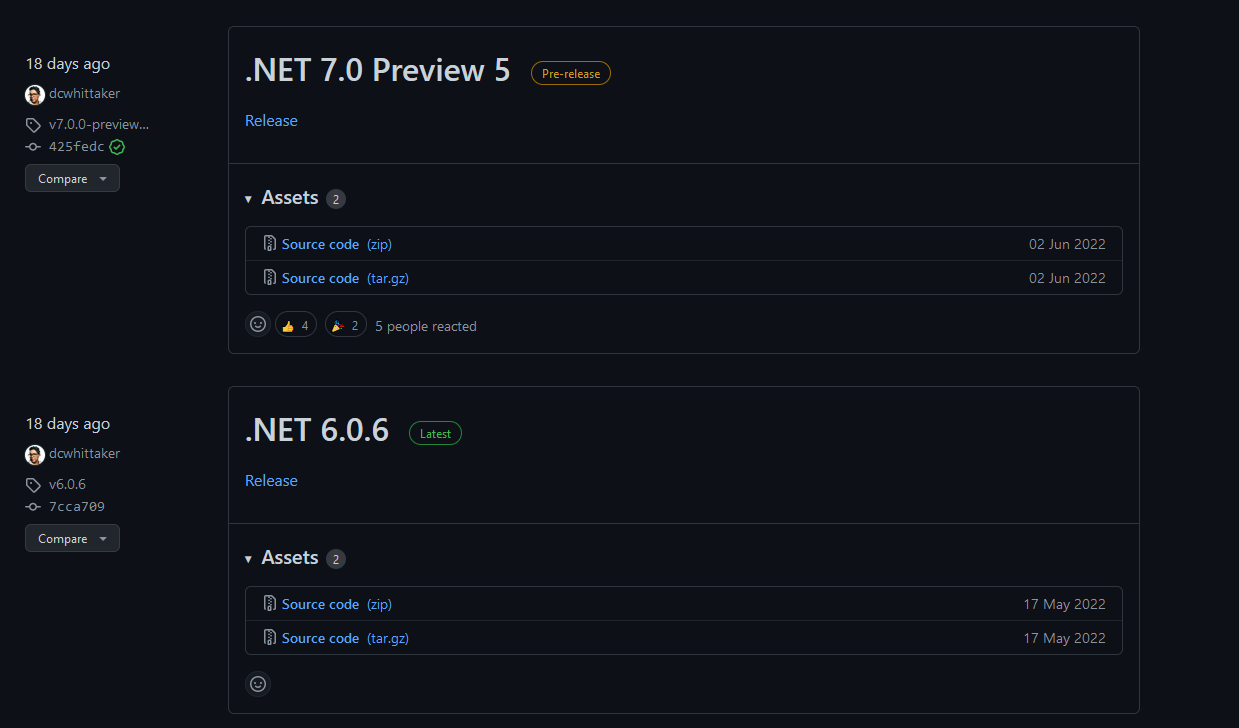1239x728 pixels.
Task: Click the v7.0.0-preview tag icon
Action: (x=34, y=125)
